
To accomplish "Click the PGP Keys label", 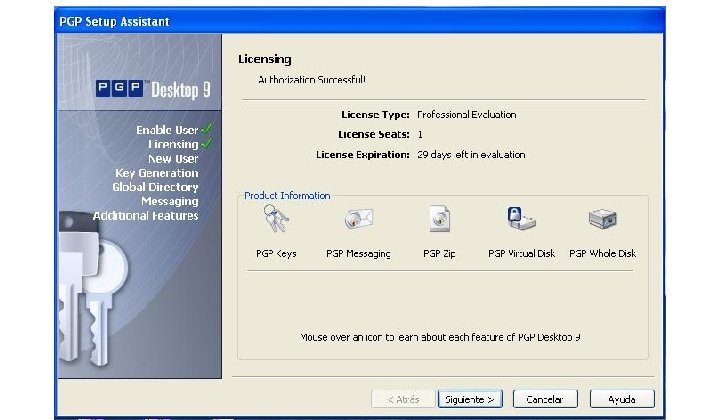I will tap(276, 253).
